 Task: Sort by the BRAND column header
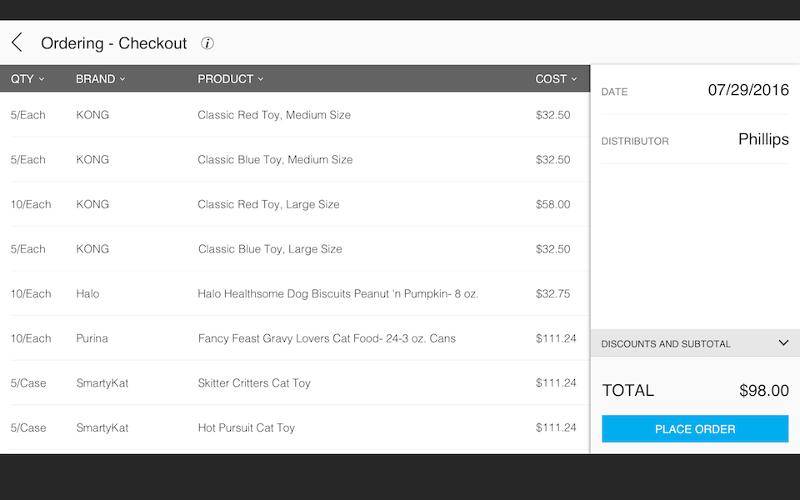click(101, 79)
